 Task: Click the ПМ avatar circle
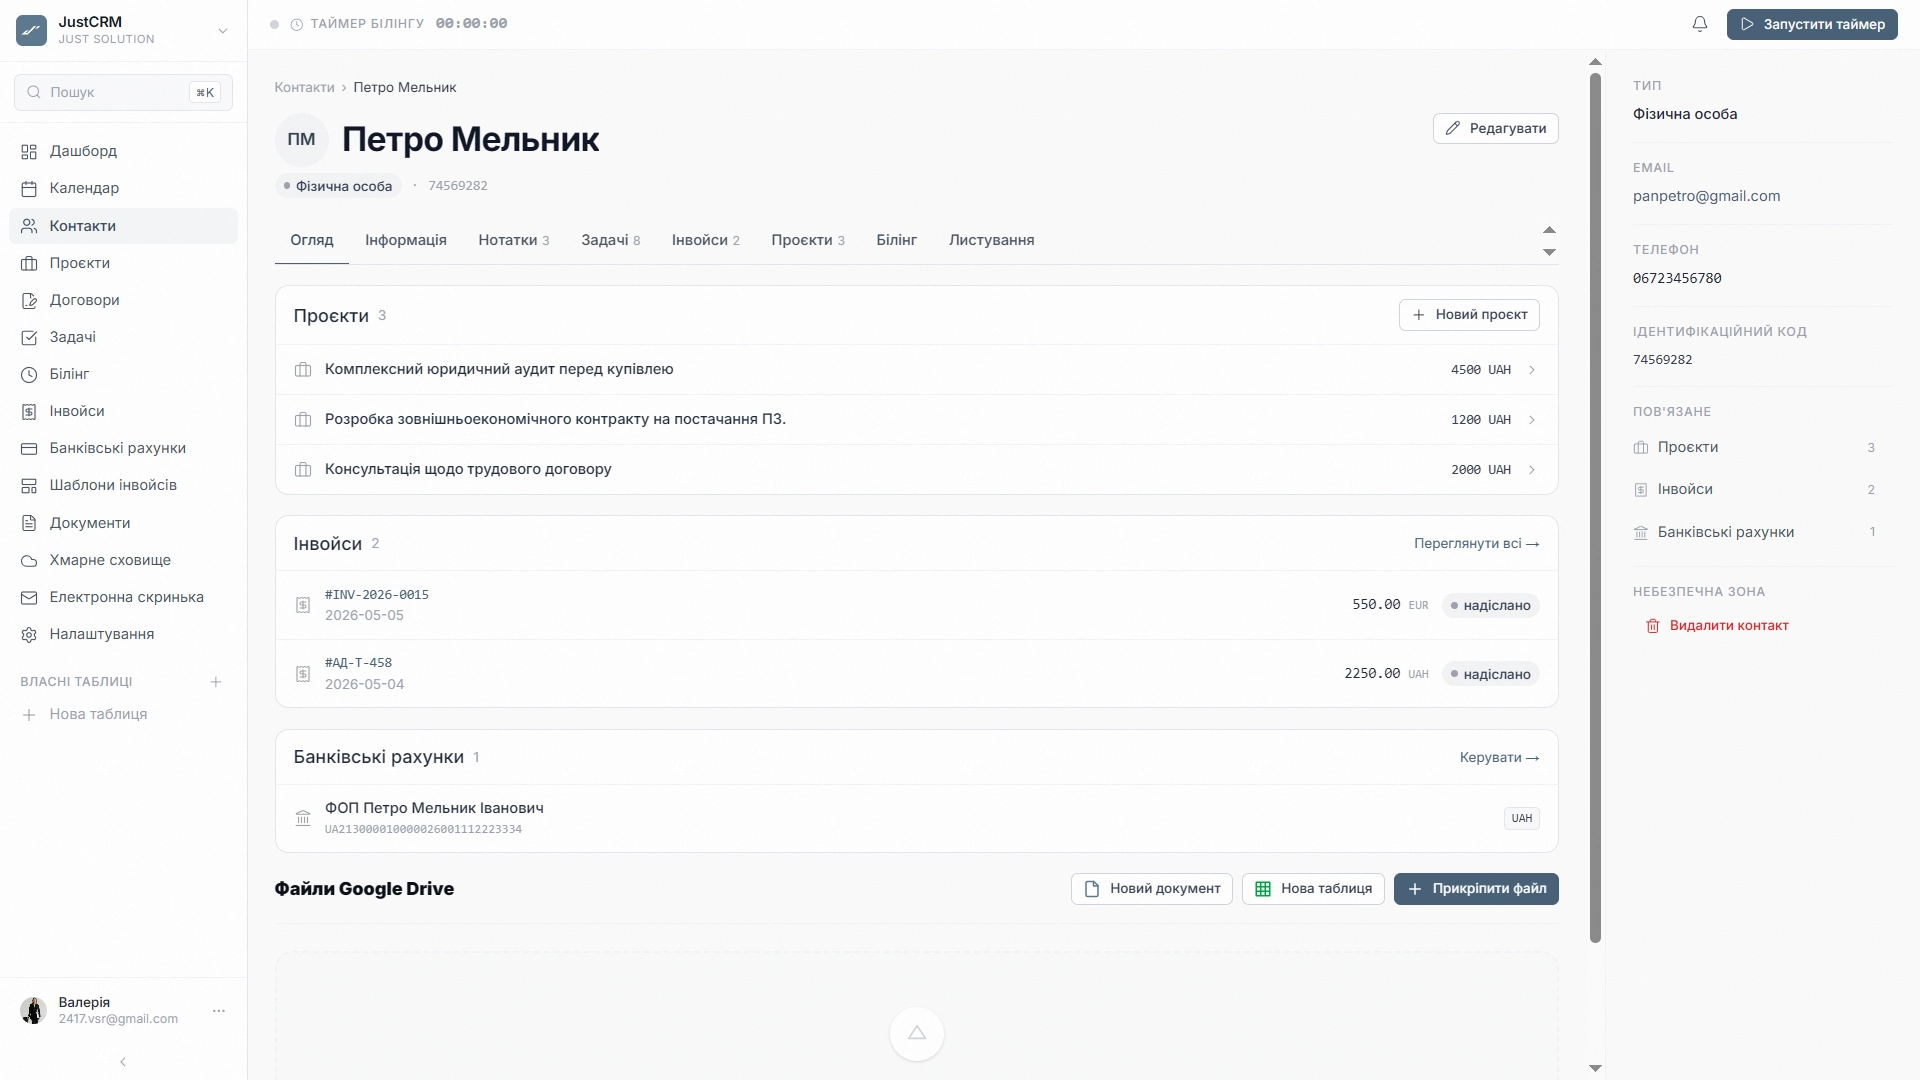(302, 140)
